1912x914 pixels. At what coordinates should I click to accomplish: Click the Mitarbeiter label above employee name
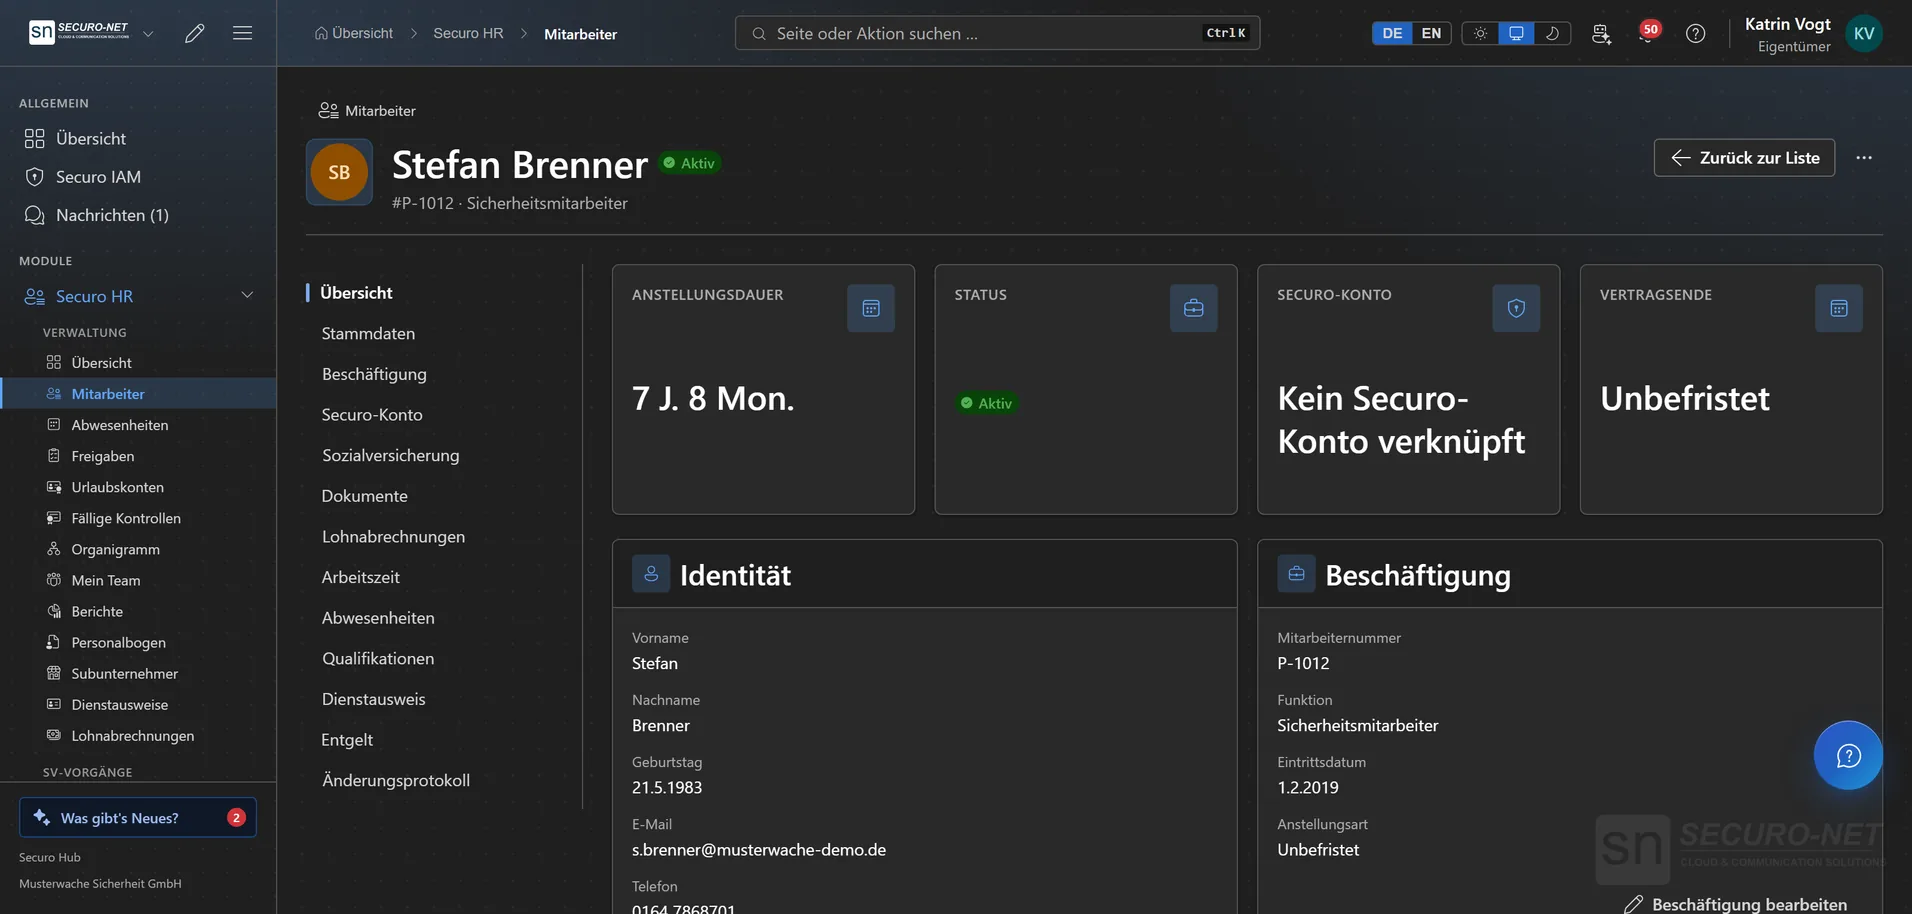[x=380, y=111]
